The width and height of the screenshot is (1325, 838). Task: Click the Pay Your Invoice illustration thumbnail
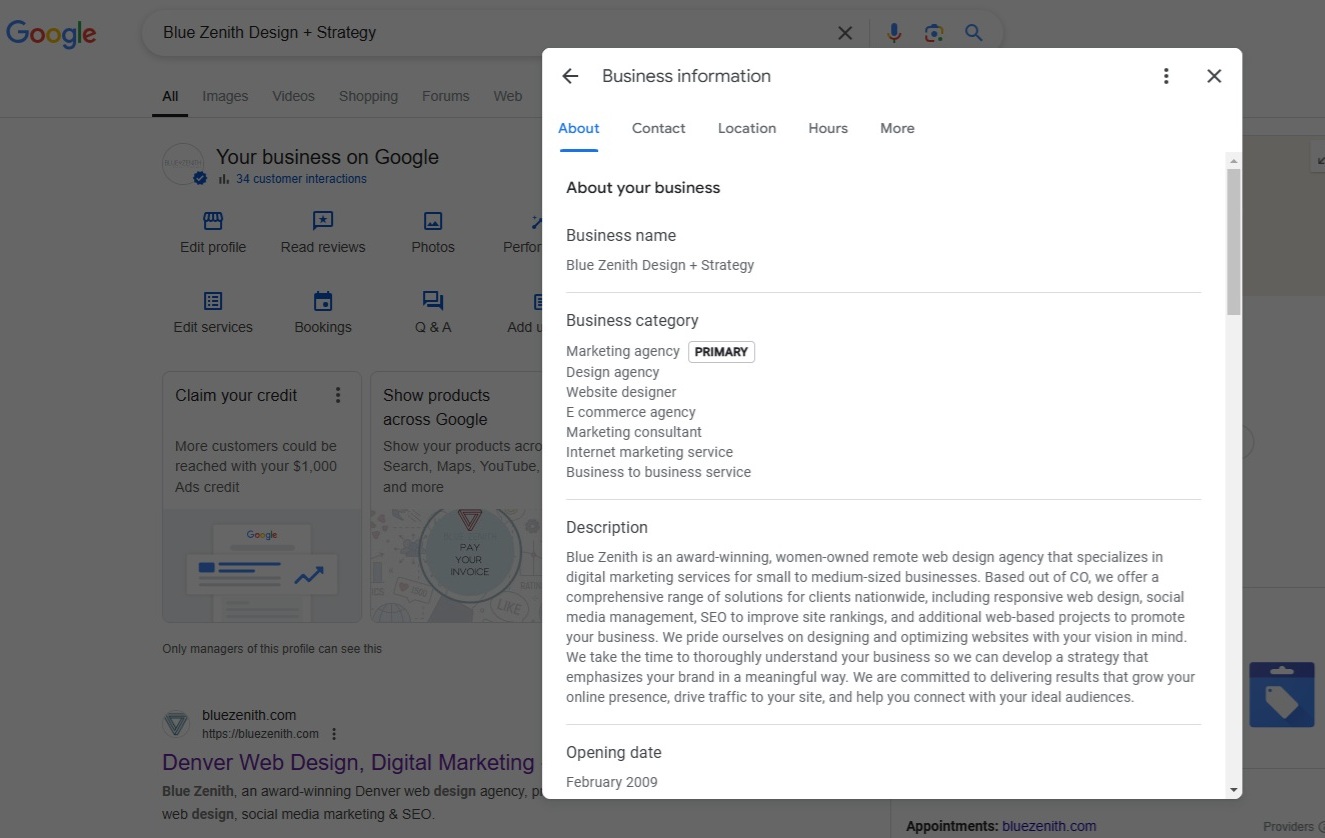456,566
